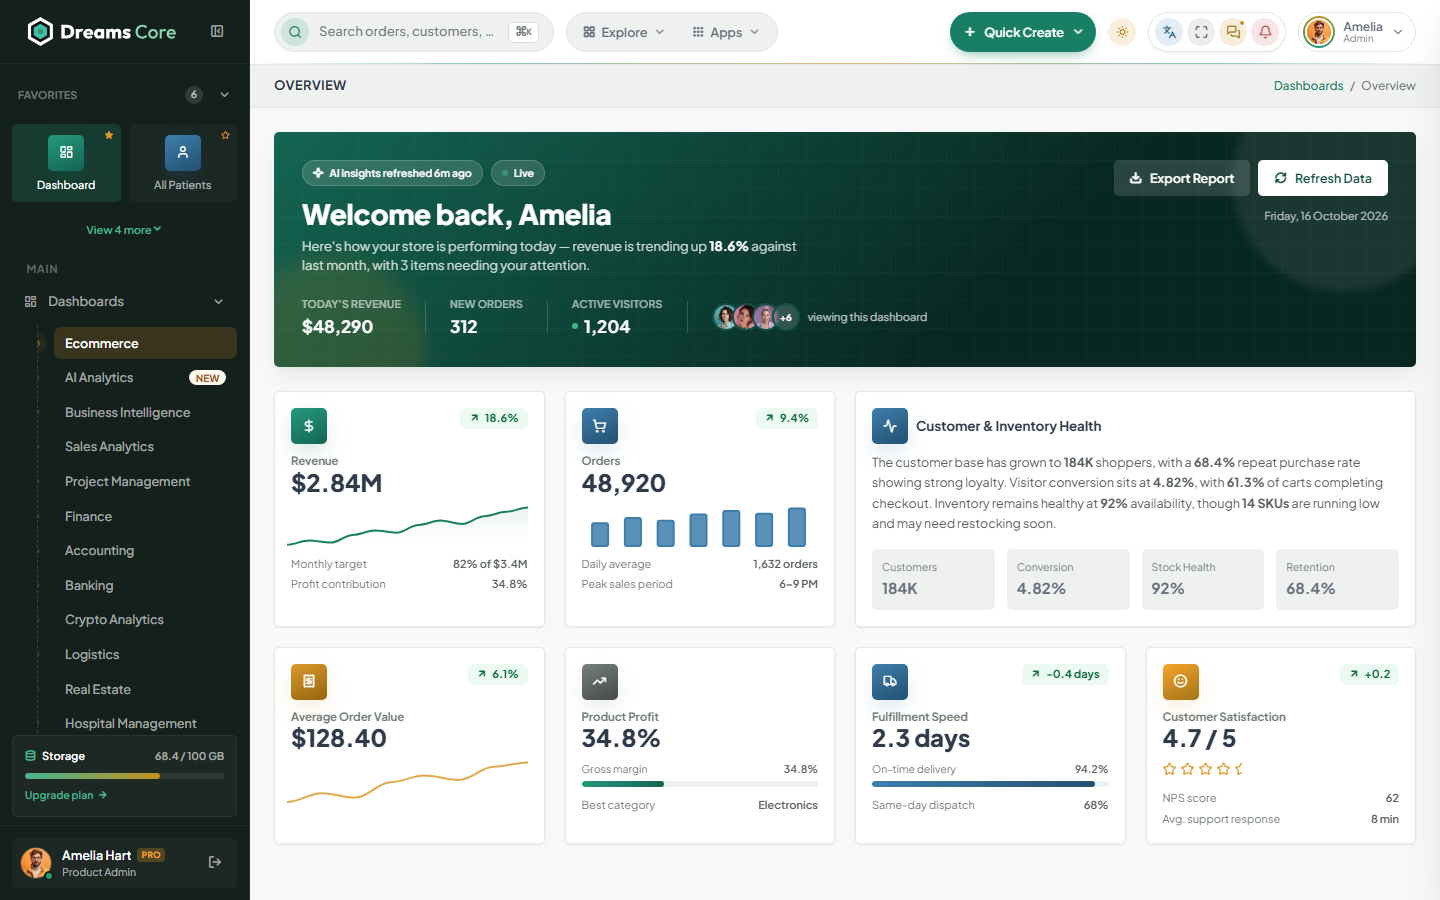This screenshot has width=1440, height=900.
Task: Toggle light theme sun icon
Action: pyautogui.click(x=1122, y=32)
